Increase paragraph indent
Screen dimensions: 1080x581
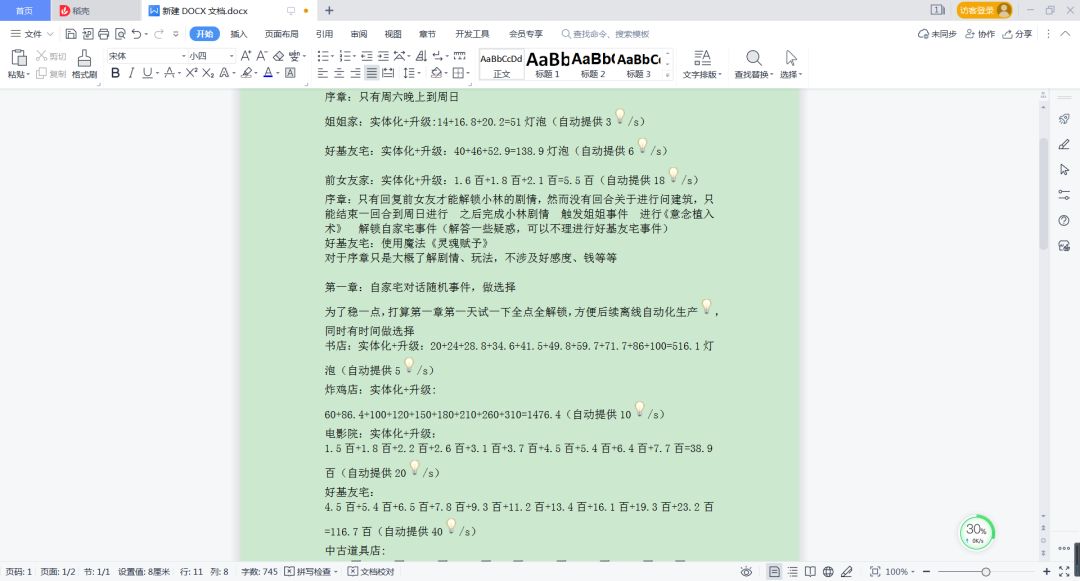pos(383,56)
